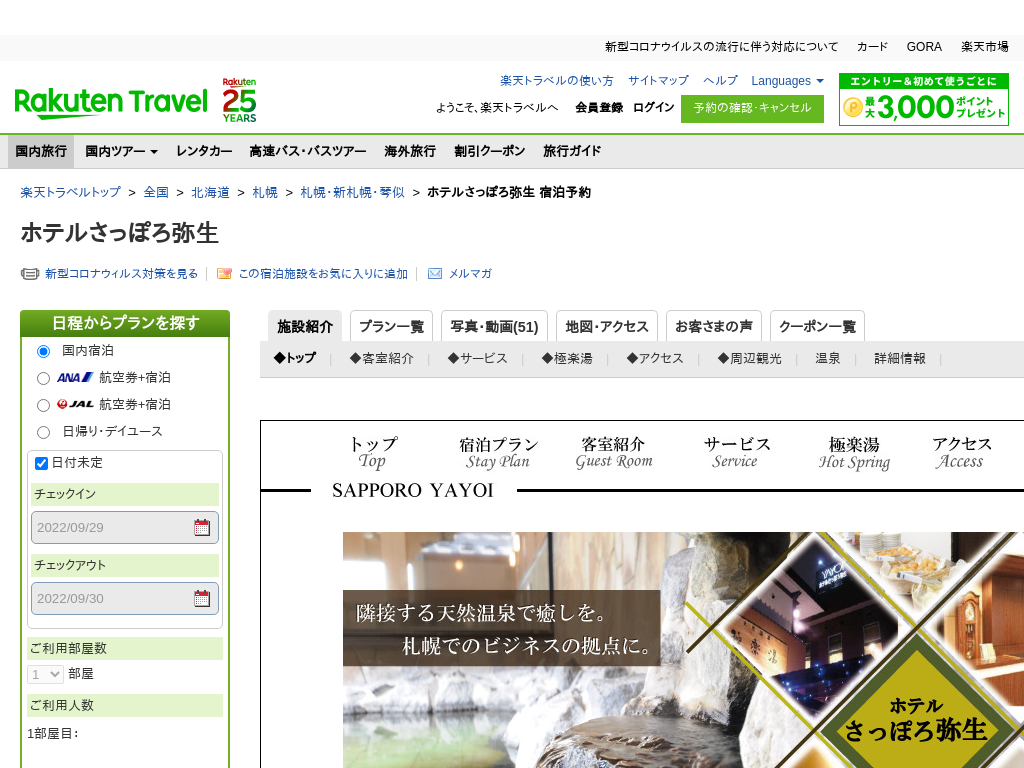This screenshot has height=768, width=1024.
Task: Click the ◆客室紹介 sub-navigation link
Action: tap(381, 359)
